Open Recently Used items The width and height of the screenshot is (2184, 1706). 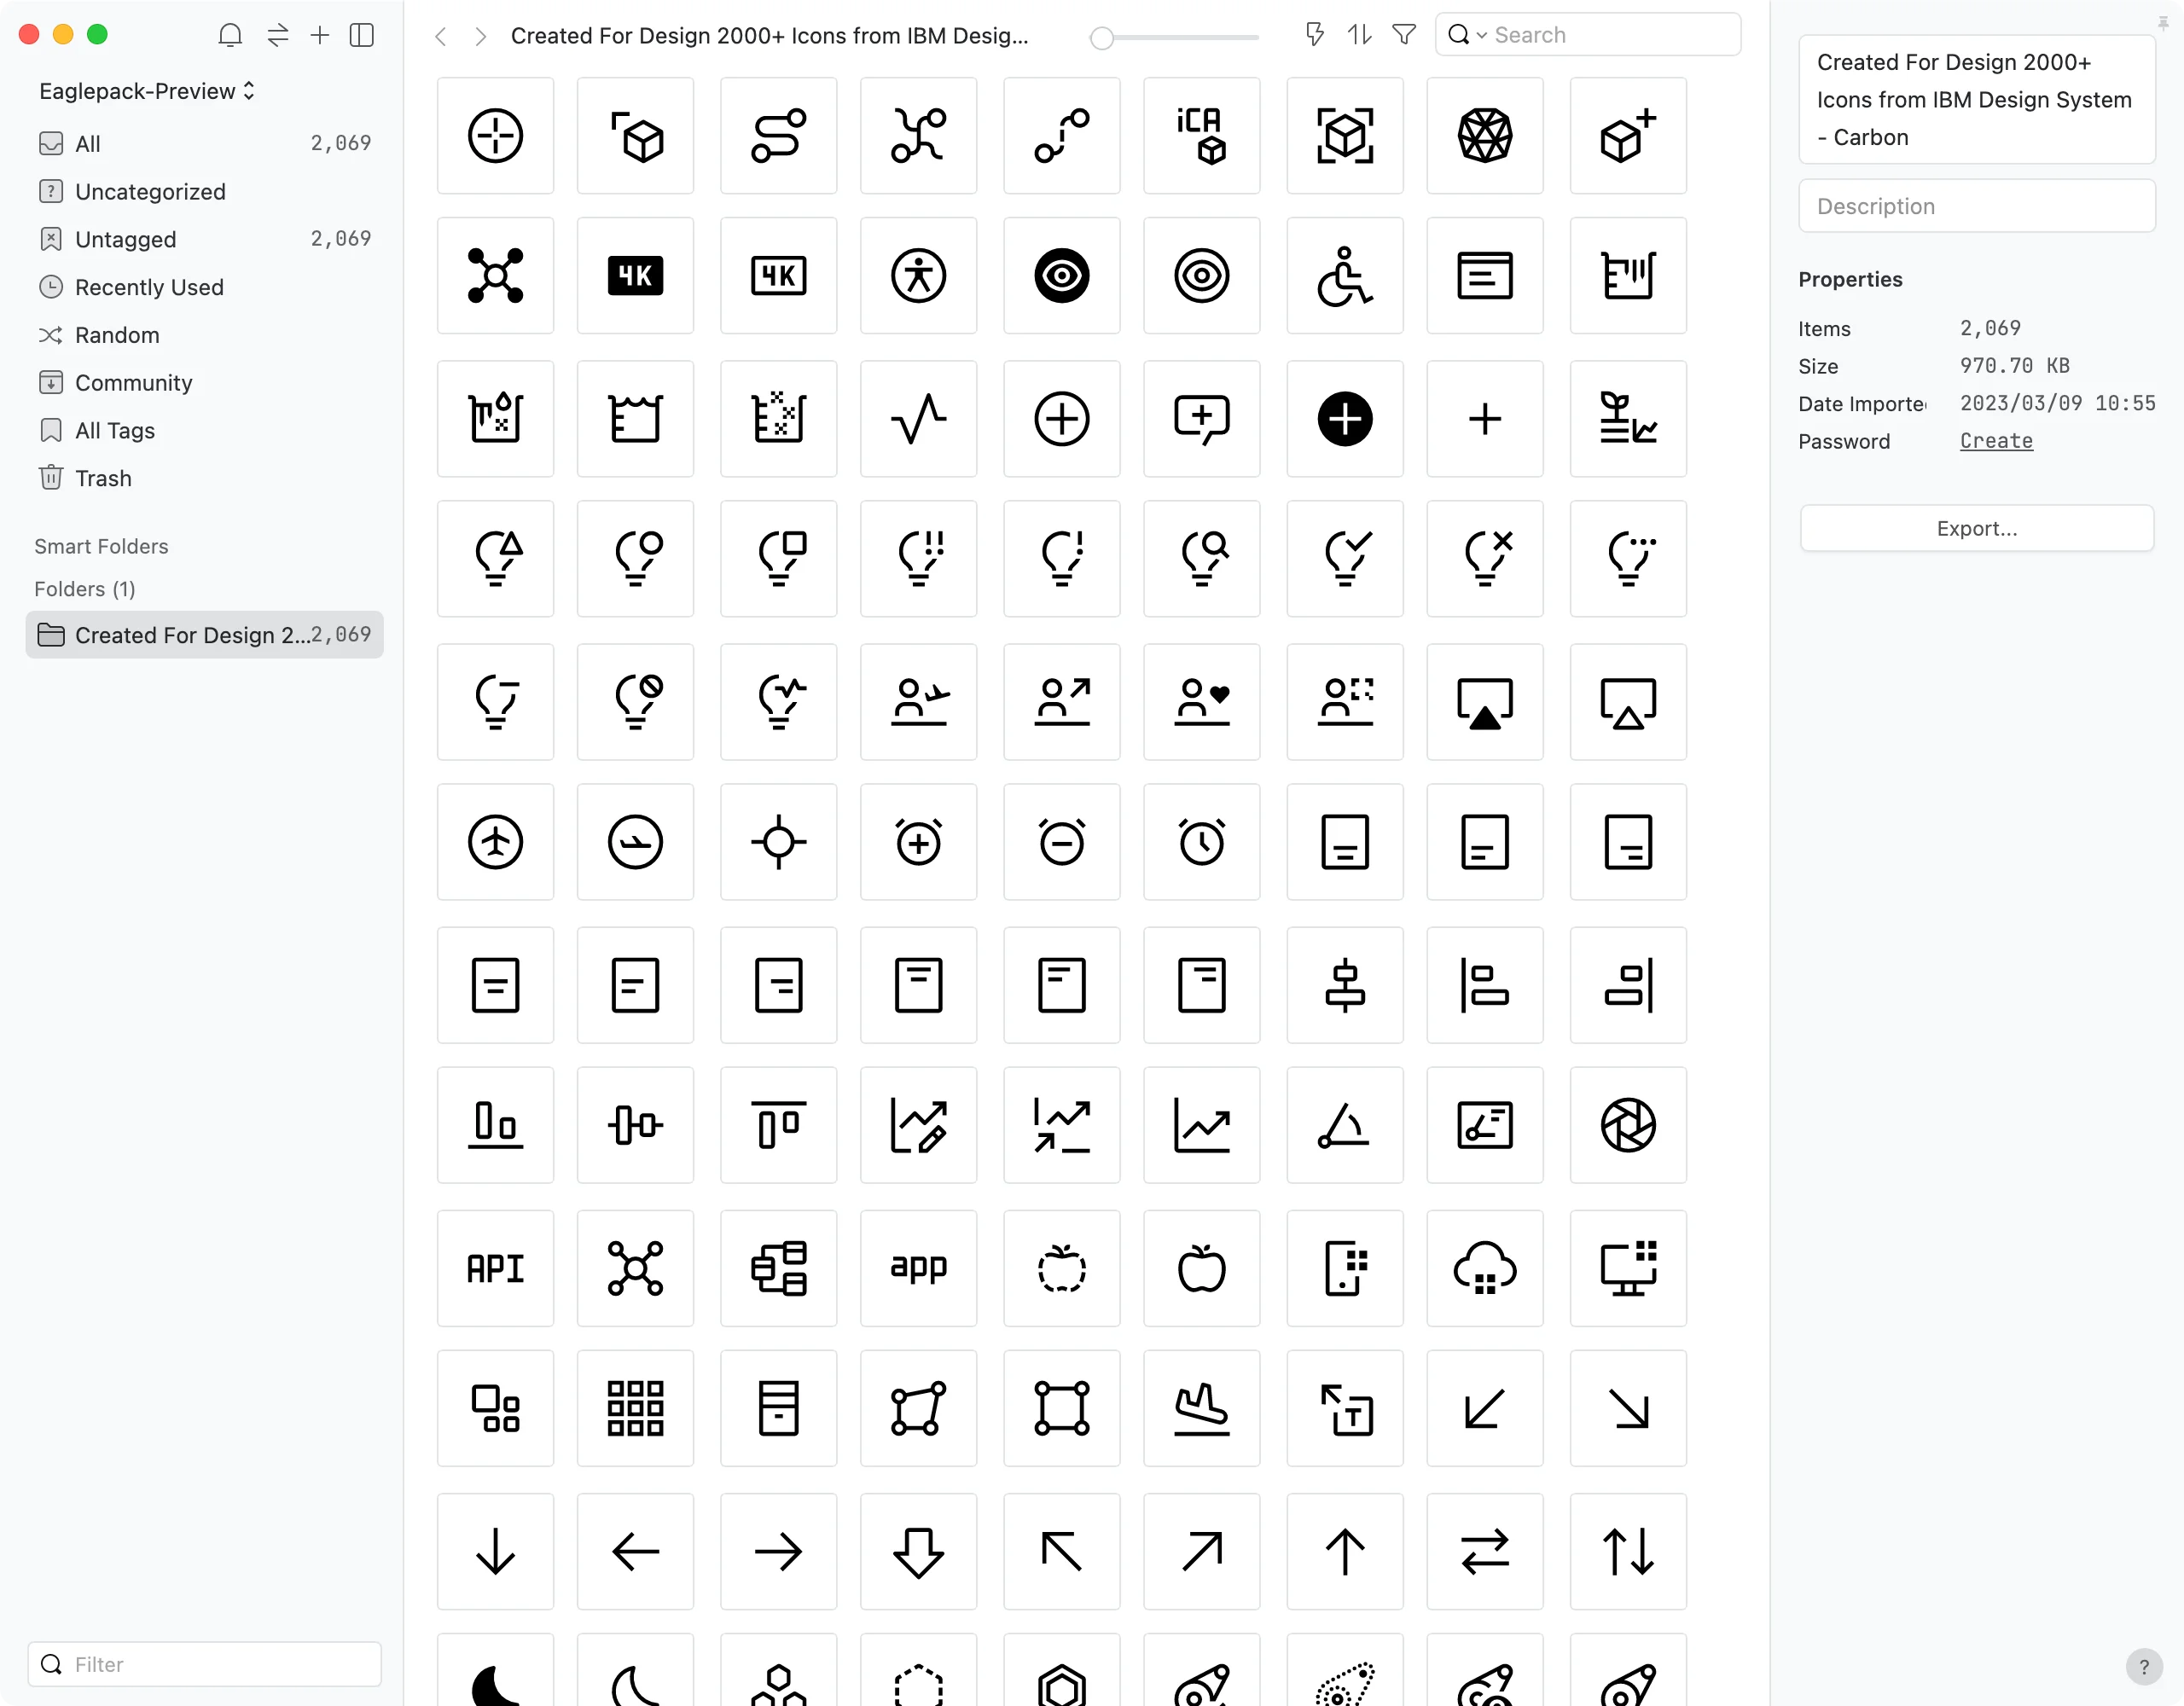click(204, 287)
